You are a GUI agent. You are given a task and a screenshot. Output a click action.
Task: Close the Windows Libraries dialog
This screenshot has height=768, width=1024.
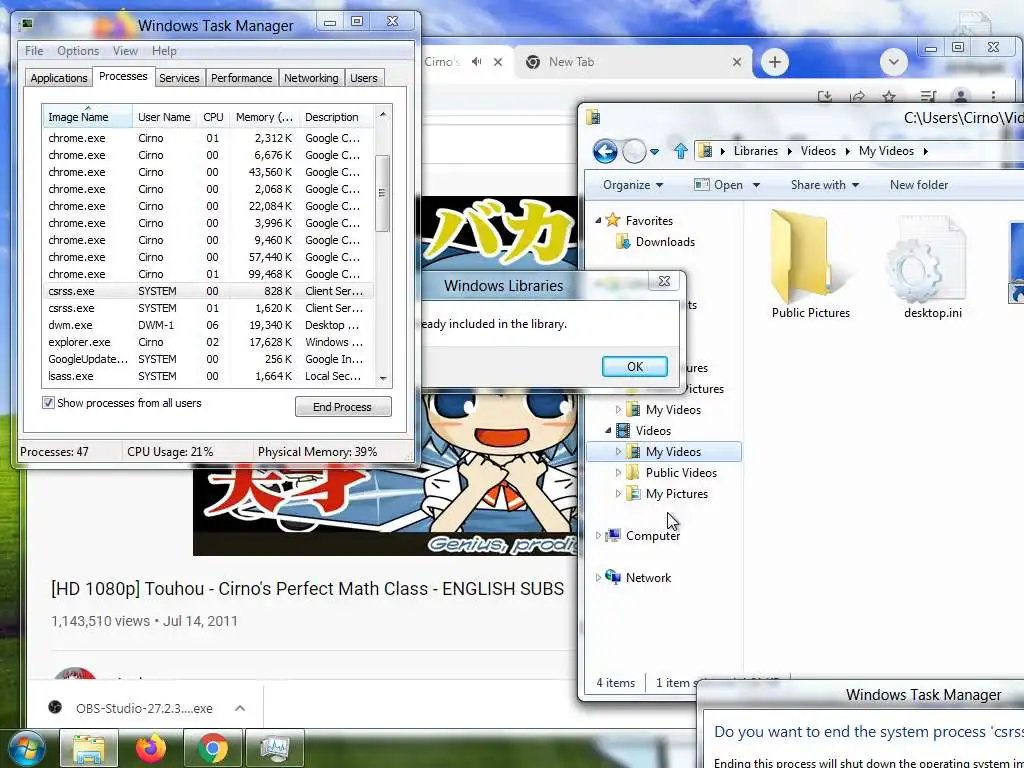pos(664,281)
